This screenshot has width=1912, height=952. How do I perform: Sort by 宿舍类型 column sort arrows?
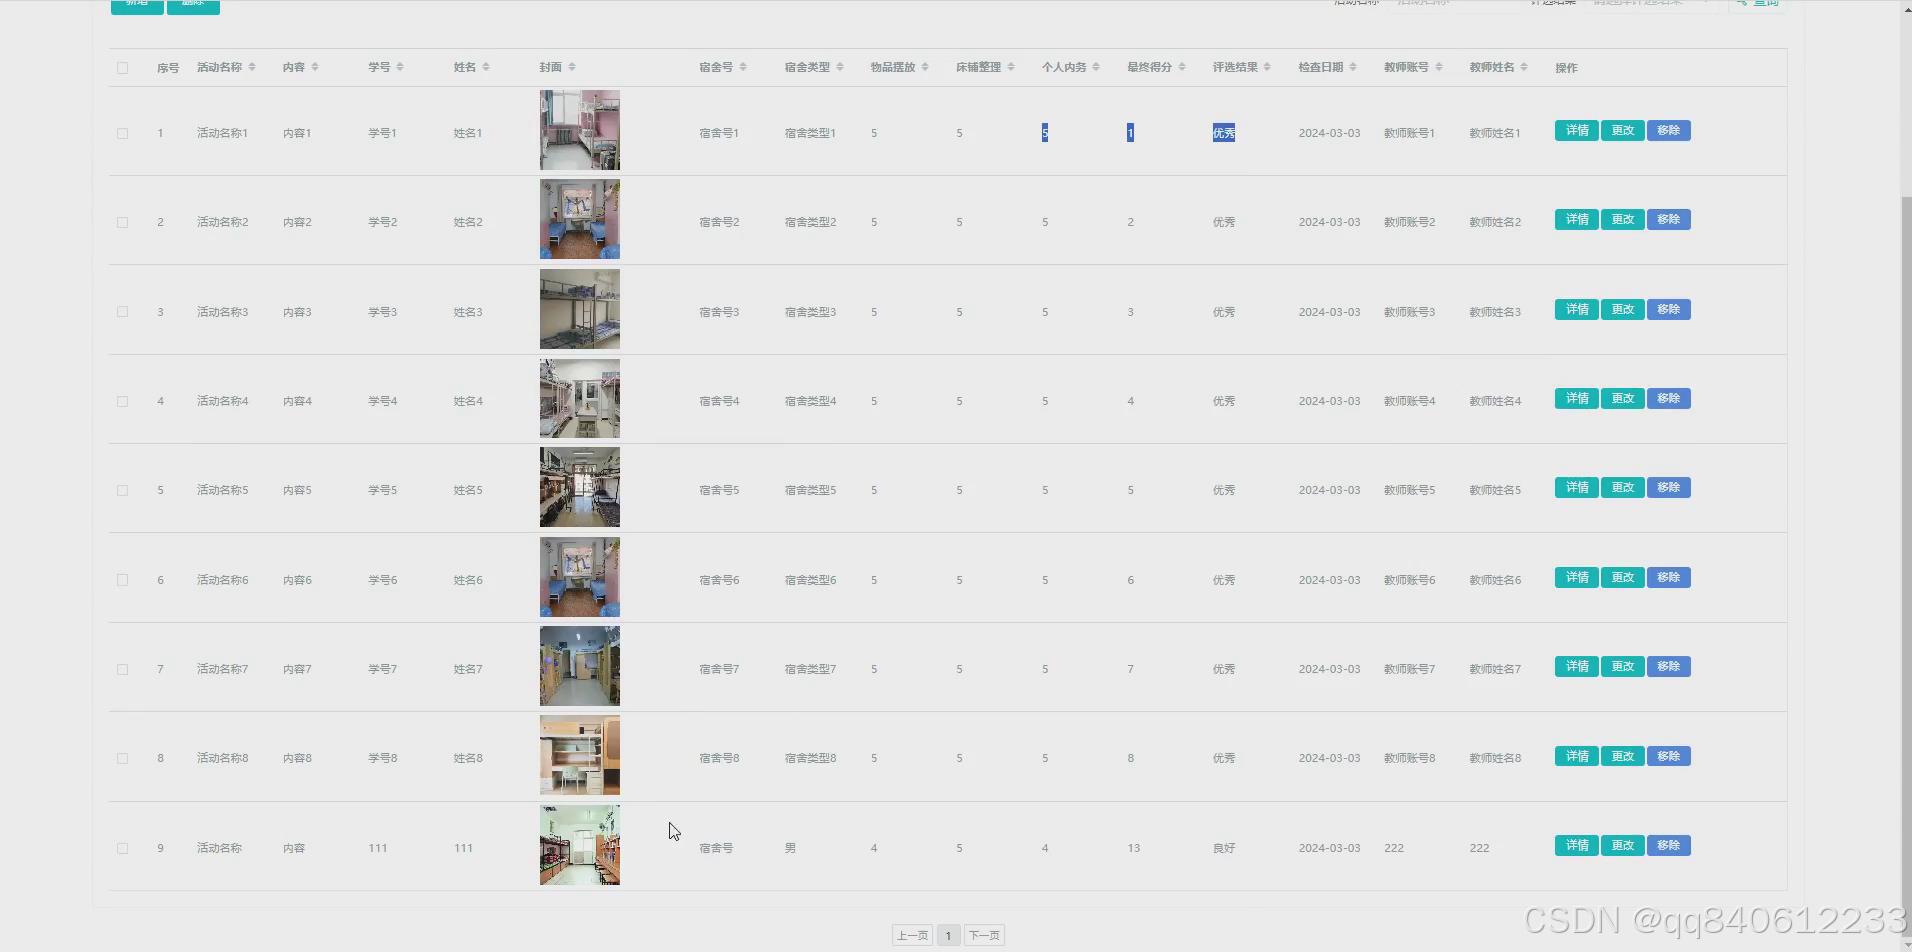coord(840,67)
